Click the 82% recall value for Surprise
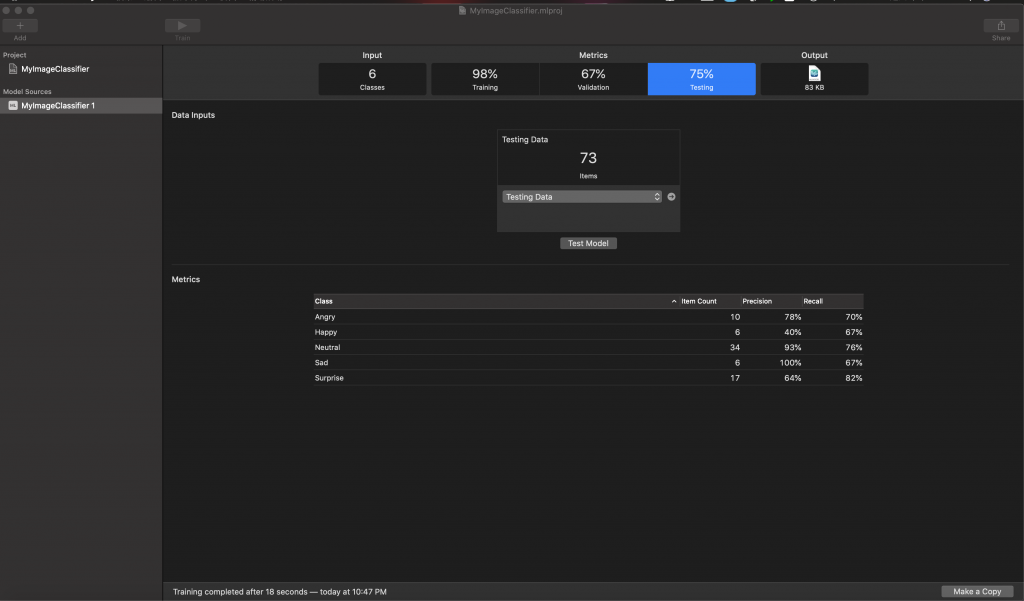1024x601 pixels. point(854,378)
